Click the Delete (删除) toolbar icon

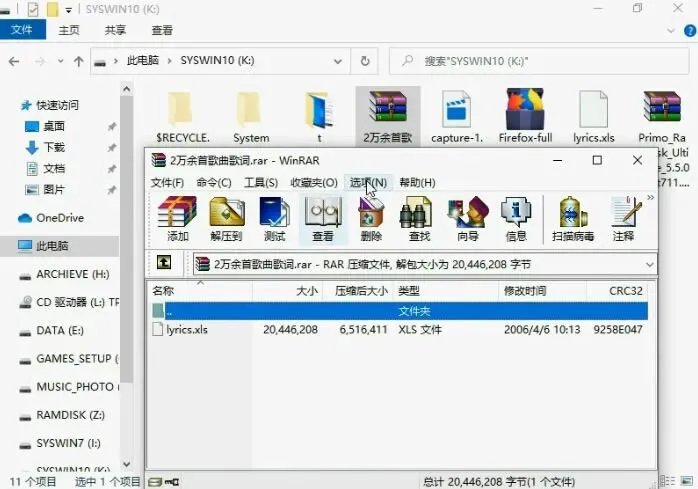[371, 220]
